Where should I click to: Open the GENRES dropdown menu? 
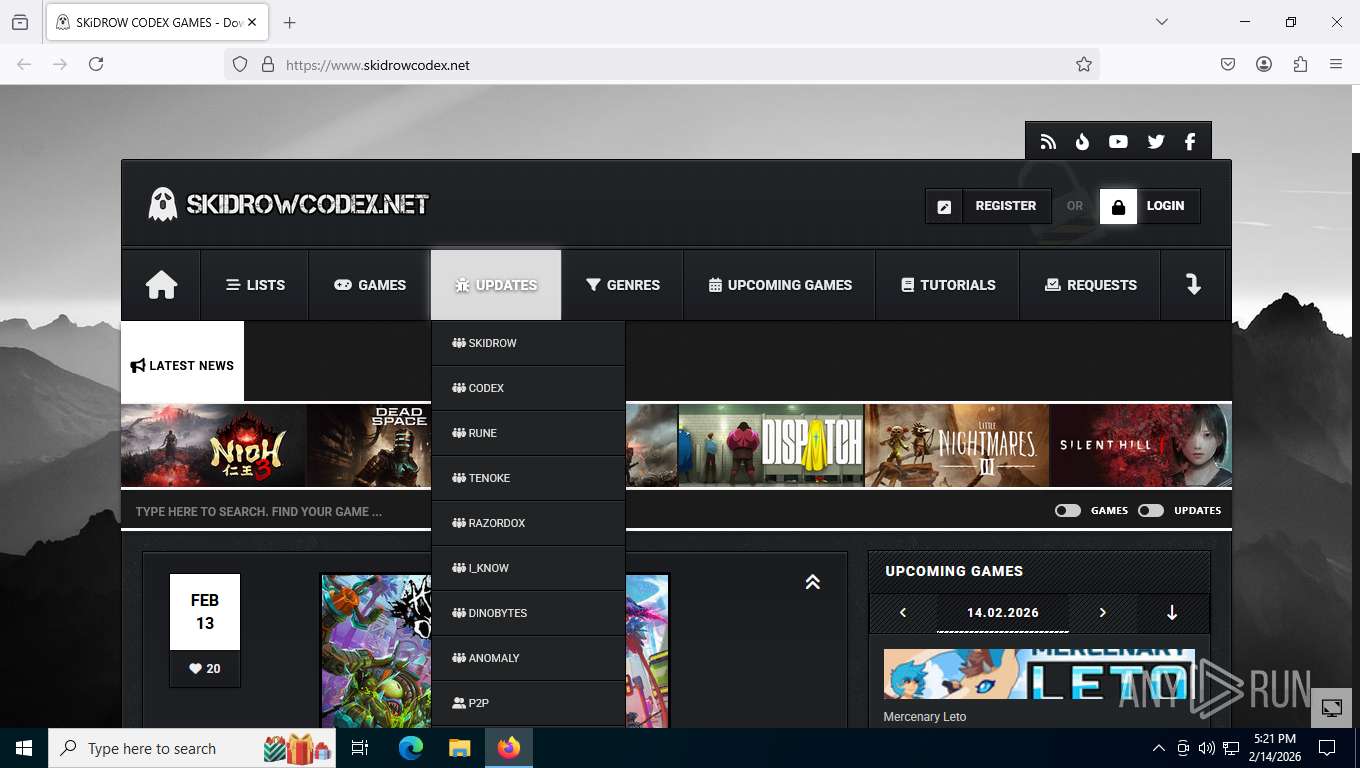click(622, 285)
